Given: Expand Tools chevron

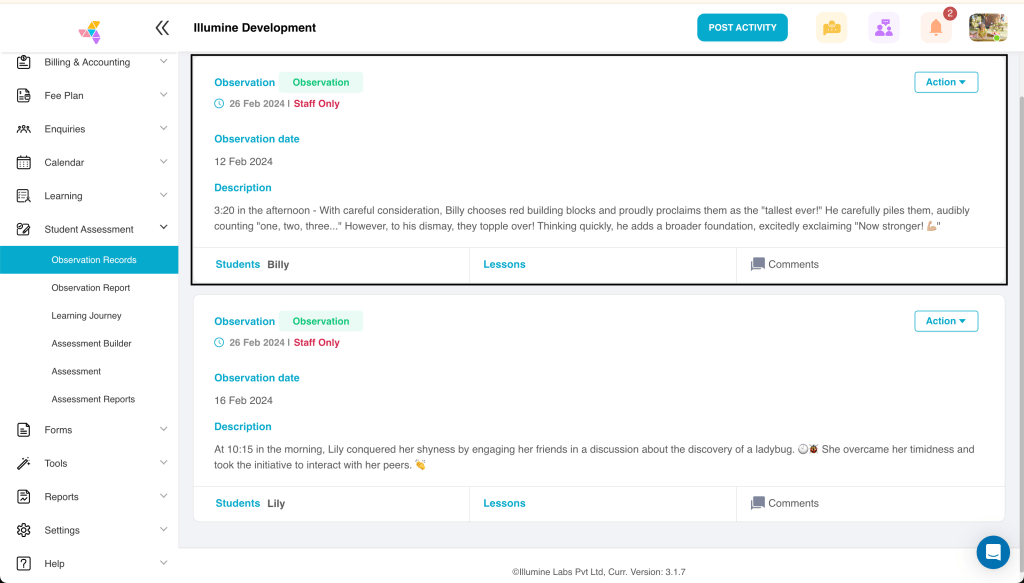Looking at the screenshot, I should coord(163,462).
